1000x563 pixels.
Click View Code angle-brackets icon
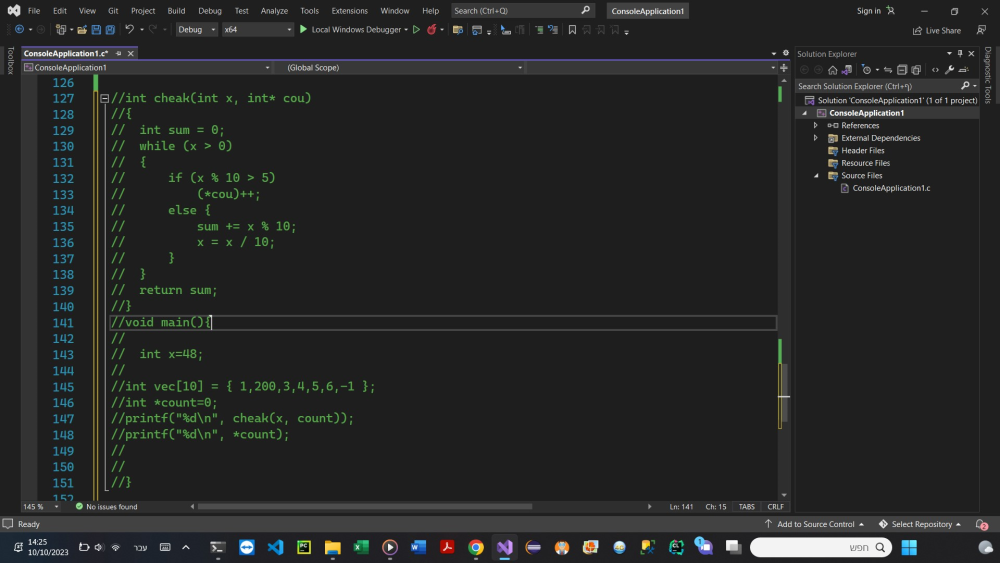pyautogui.click(x=936, y=70)
